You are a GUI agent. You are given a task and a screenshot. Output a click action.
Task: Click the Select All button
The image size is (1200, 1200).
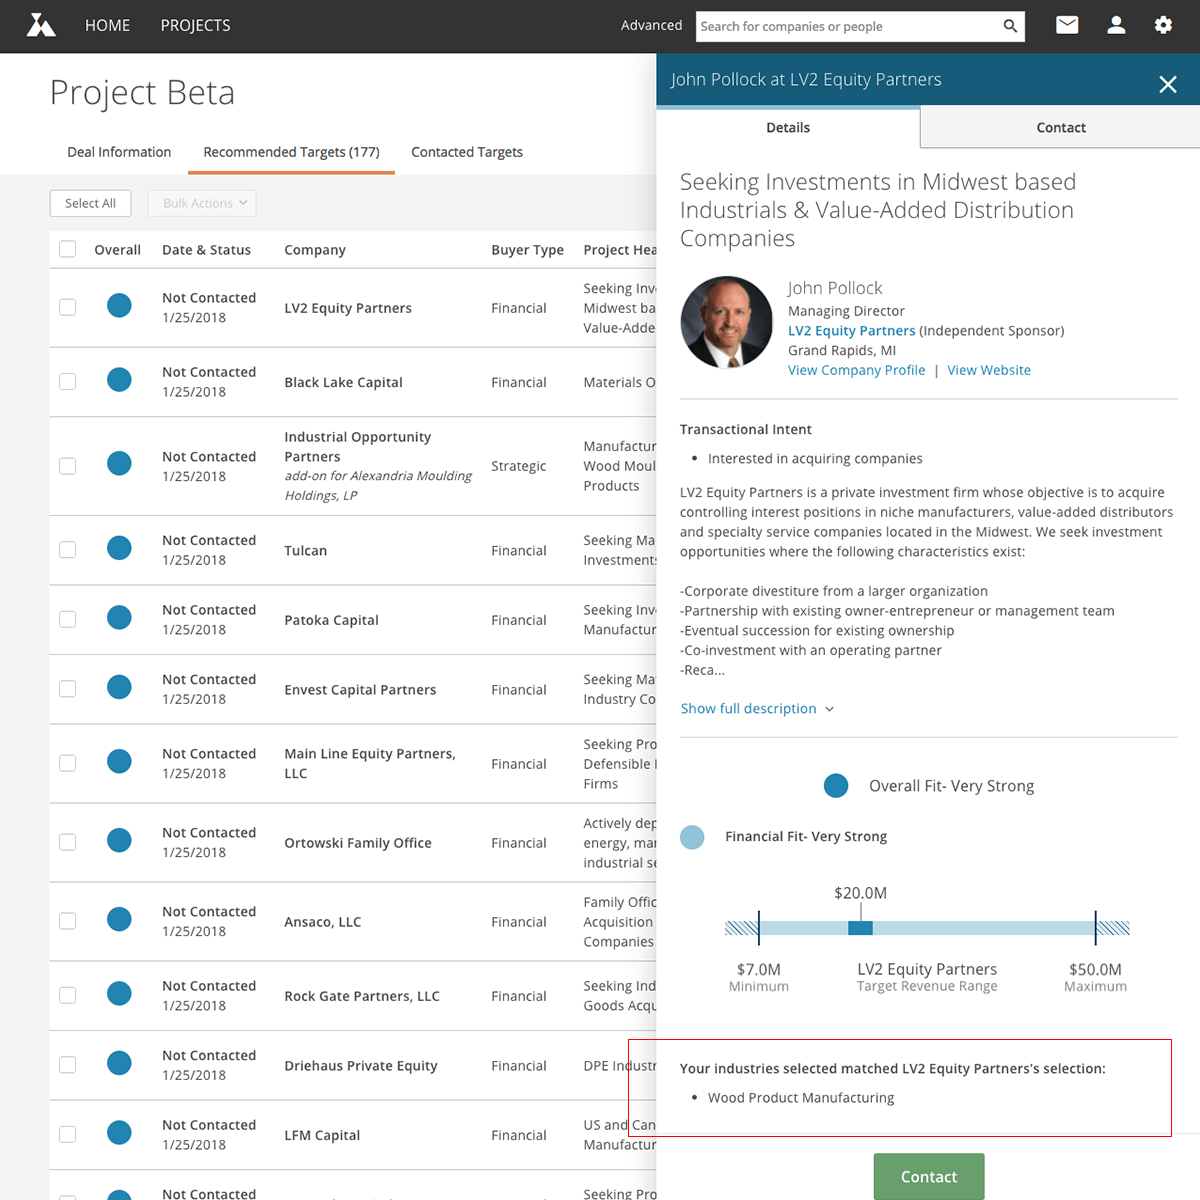(90, 203)
